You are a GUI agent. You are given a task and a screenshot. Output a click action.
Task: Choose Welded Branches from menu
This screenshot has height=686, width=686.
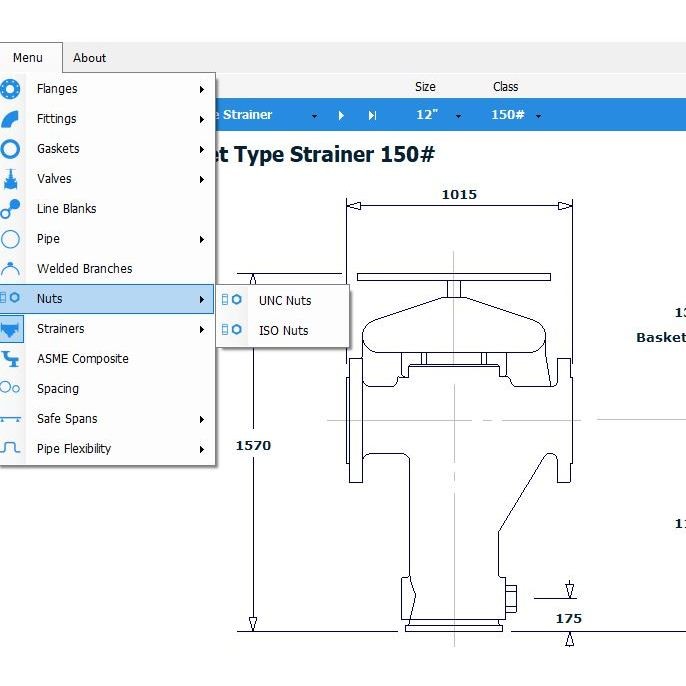tap(107, 269)
